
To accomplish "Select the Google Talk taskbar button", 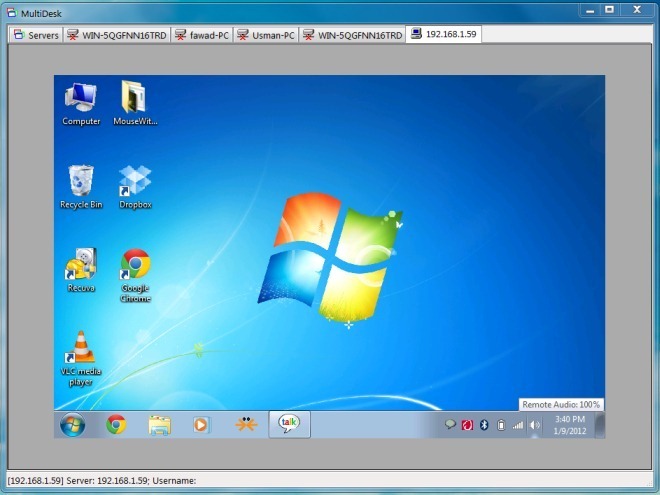I will point(290,424).
